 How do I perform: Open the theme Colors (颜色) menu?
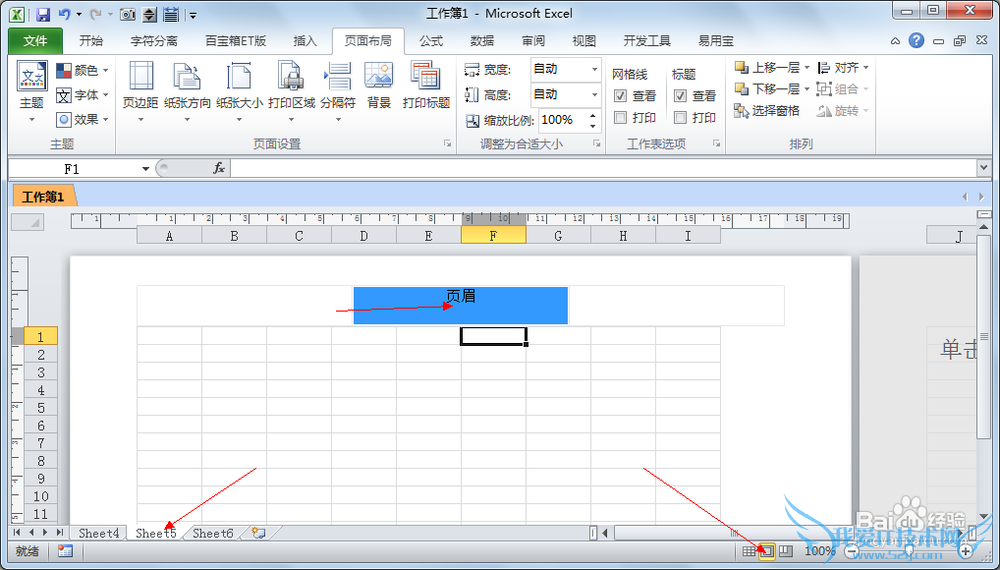(82, 70)
